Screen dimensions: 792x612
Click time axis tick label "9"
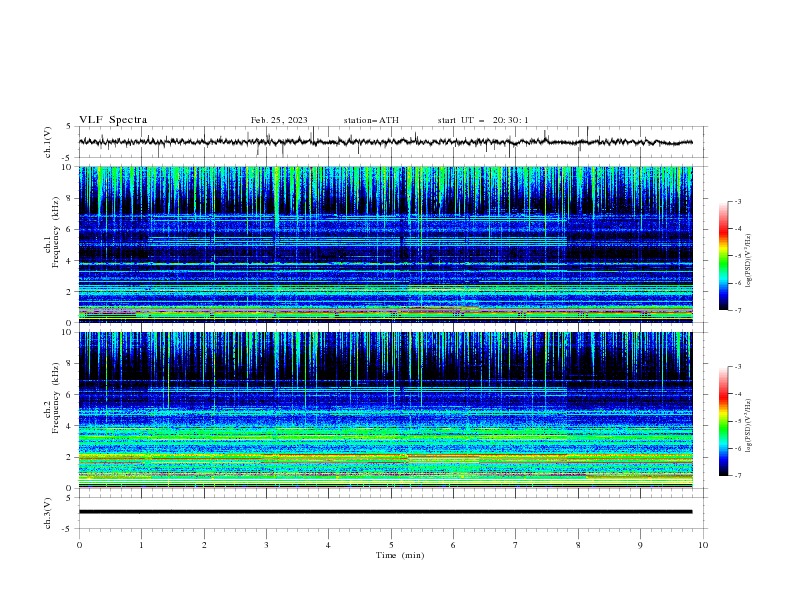click(640, 545)
